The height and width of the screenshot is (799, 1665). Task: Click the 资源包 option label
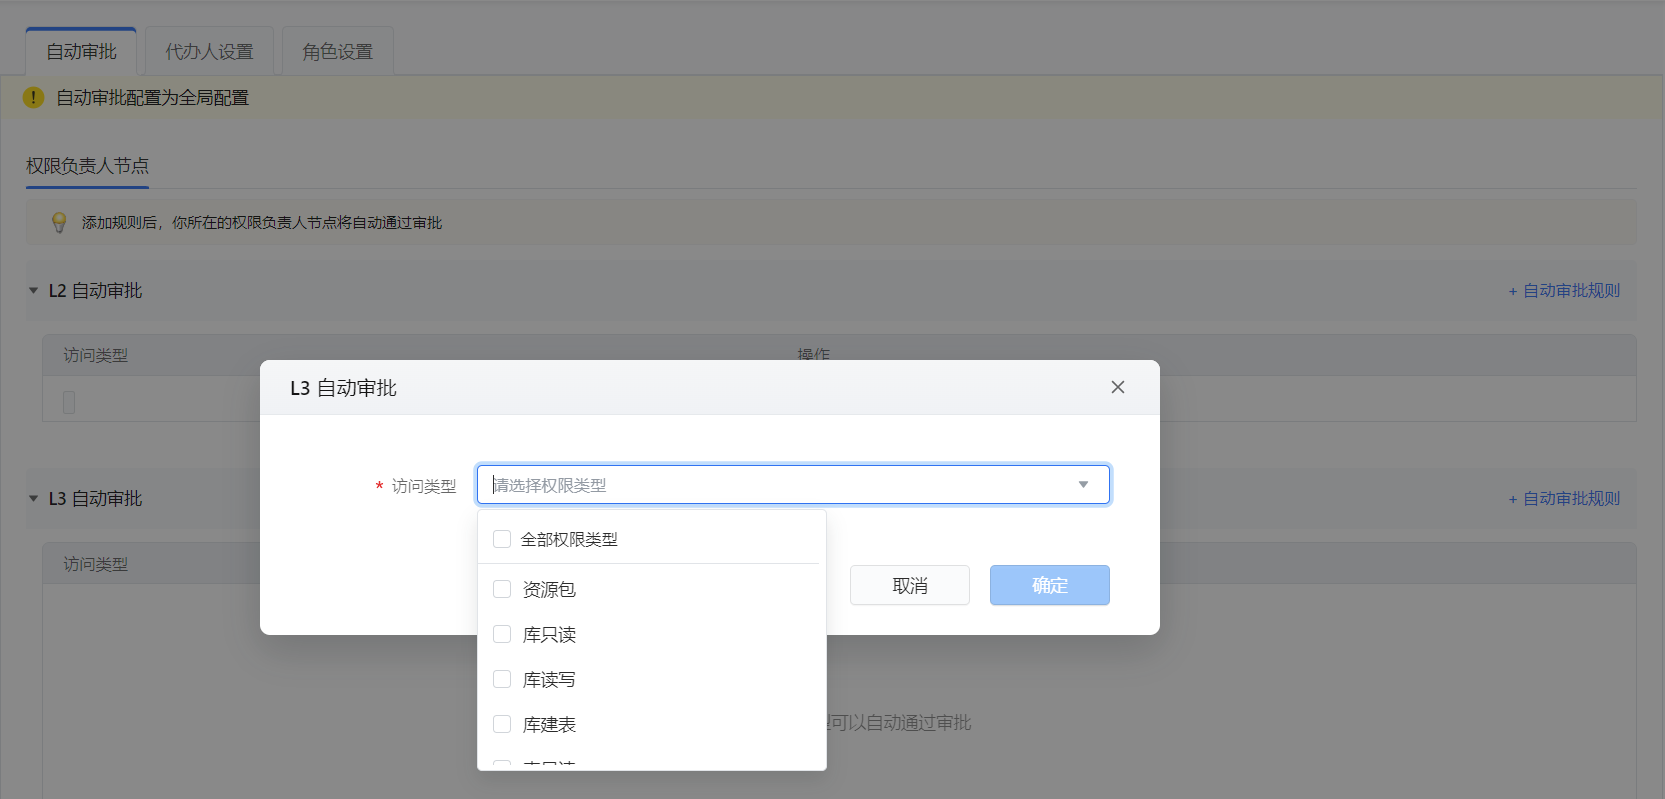click(x=549, y=589)
